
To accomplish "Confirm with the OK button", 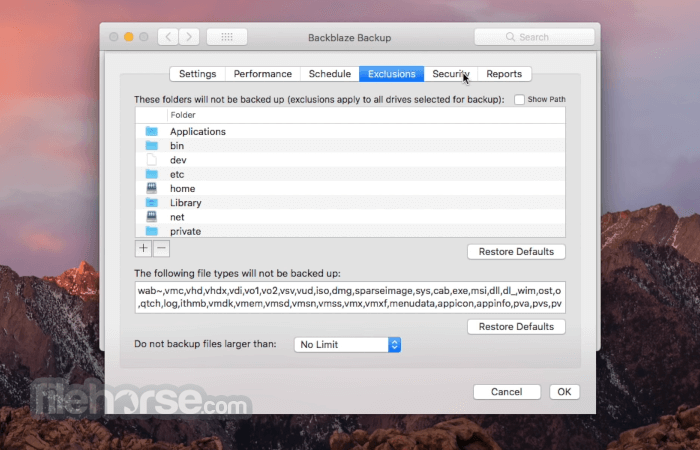I will pyautogui.click(x=564, y=392).
